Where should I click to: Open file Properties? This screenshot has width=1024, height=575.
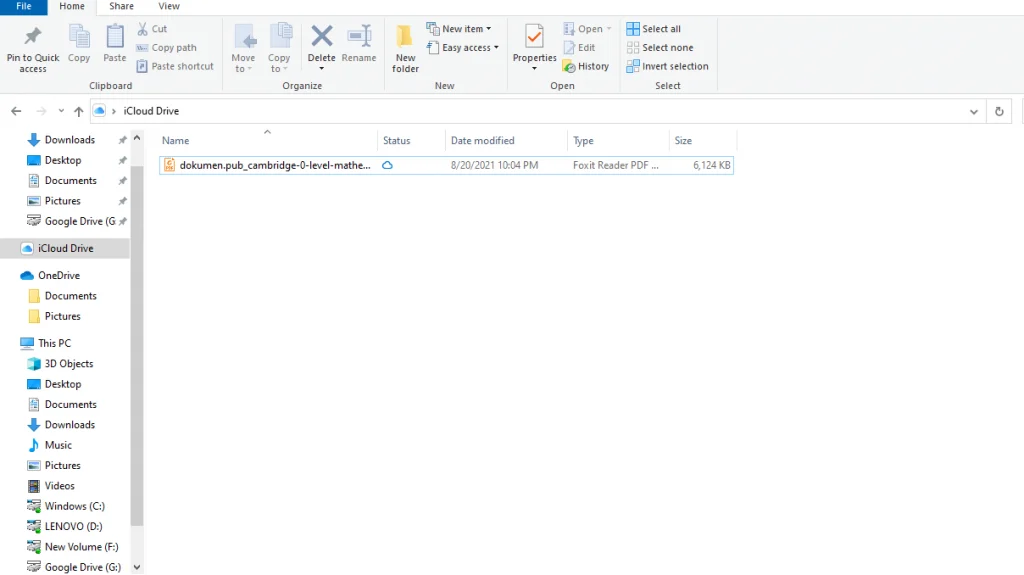tap(534, 43)
